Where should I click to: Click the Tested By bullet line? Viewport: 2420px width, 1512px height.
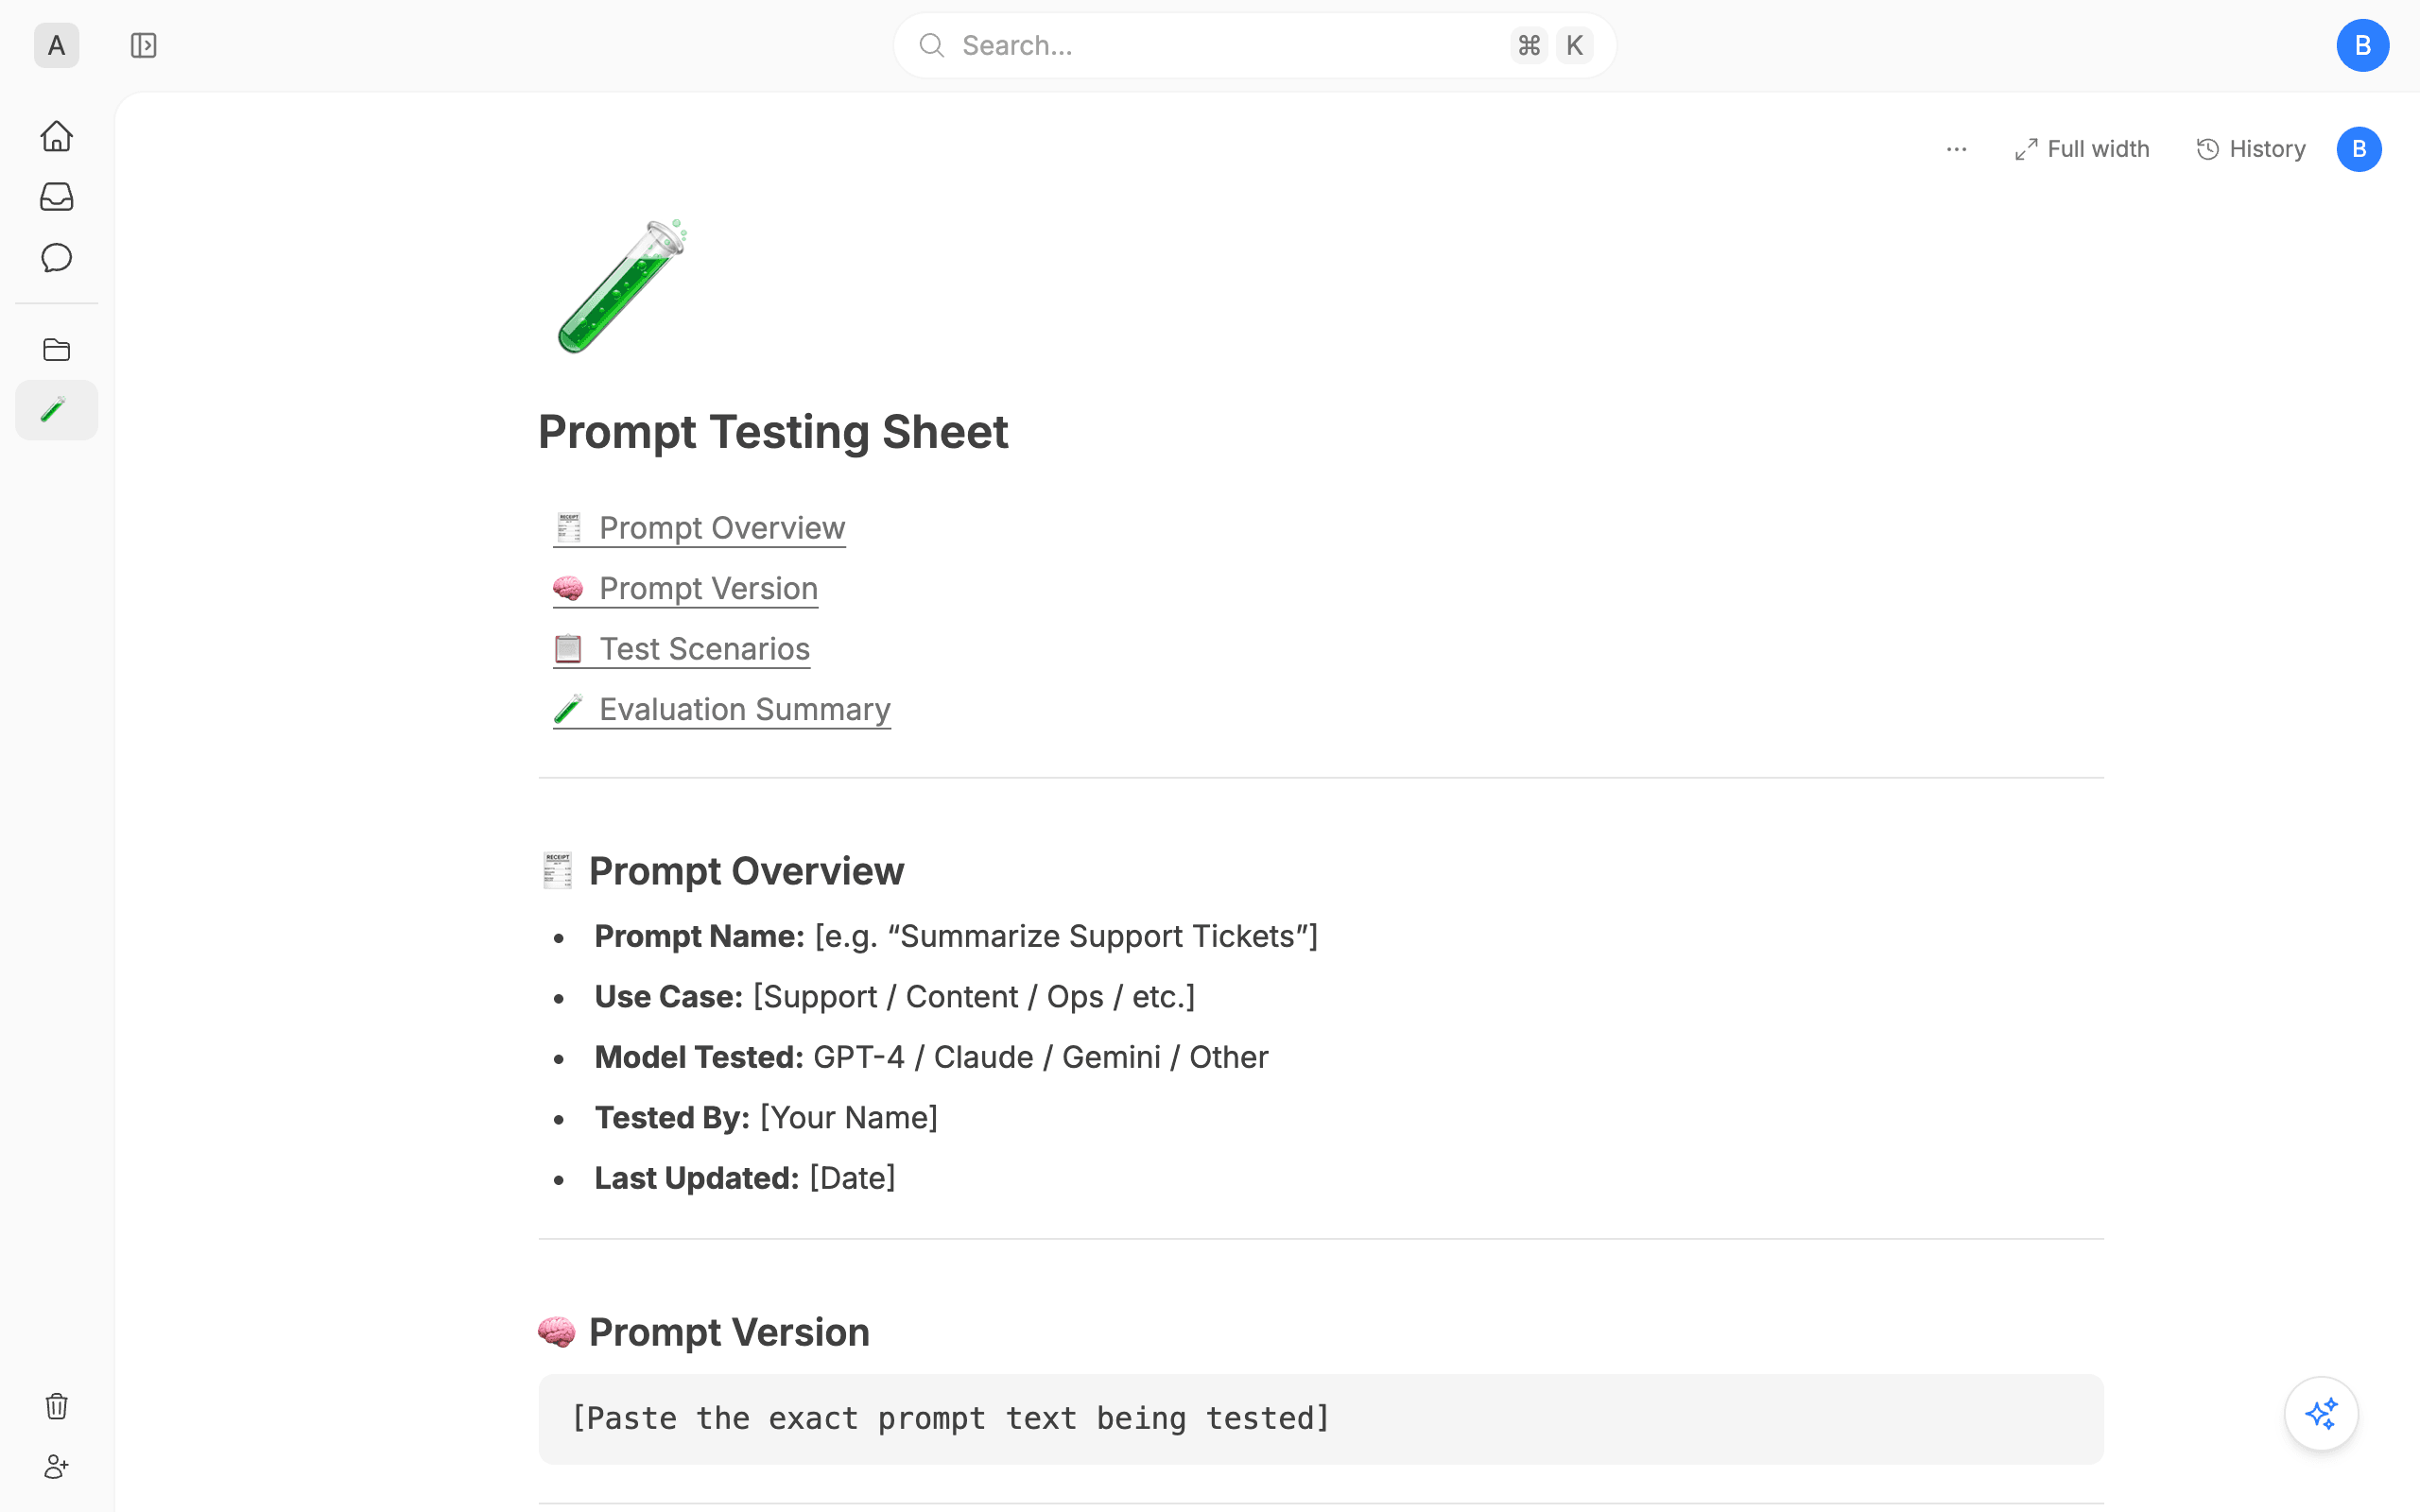(766, 1118)
